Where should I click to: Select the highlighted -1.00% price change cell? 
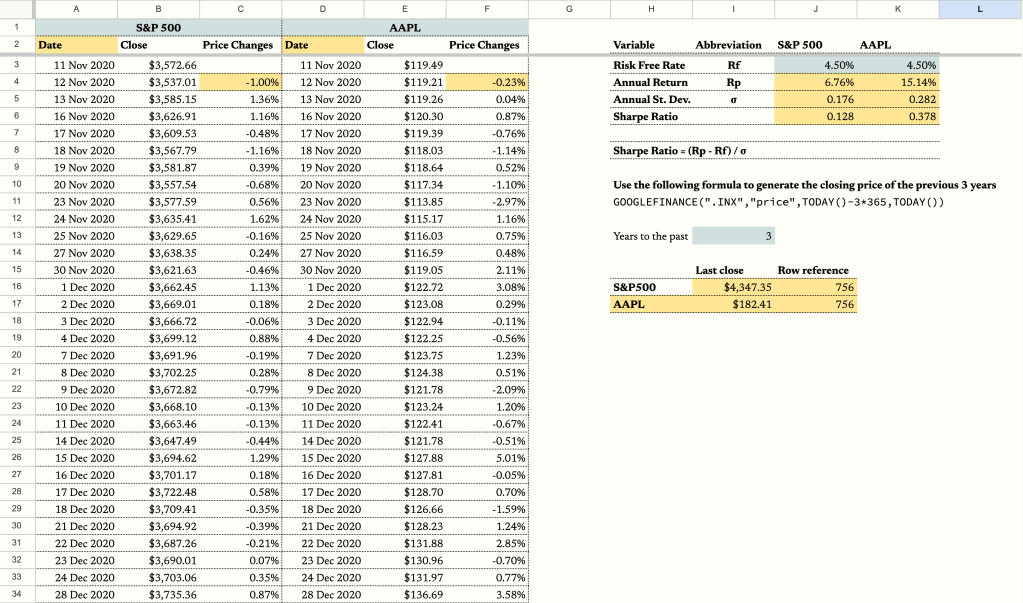point(240,82)
